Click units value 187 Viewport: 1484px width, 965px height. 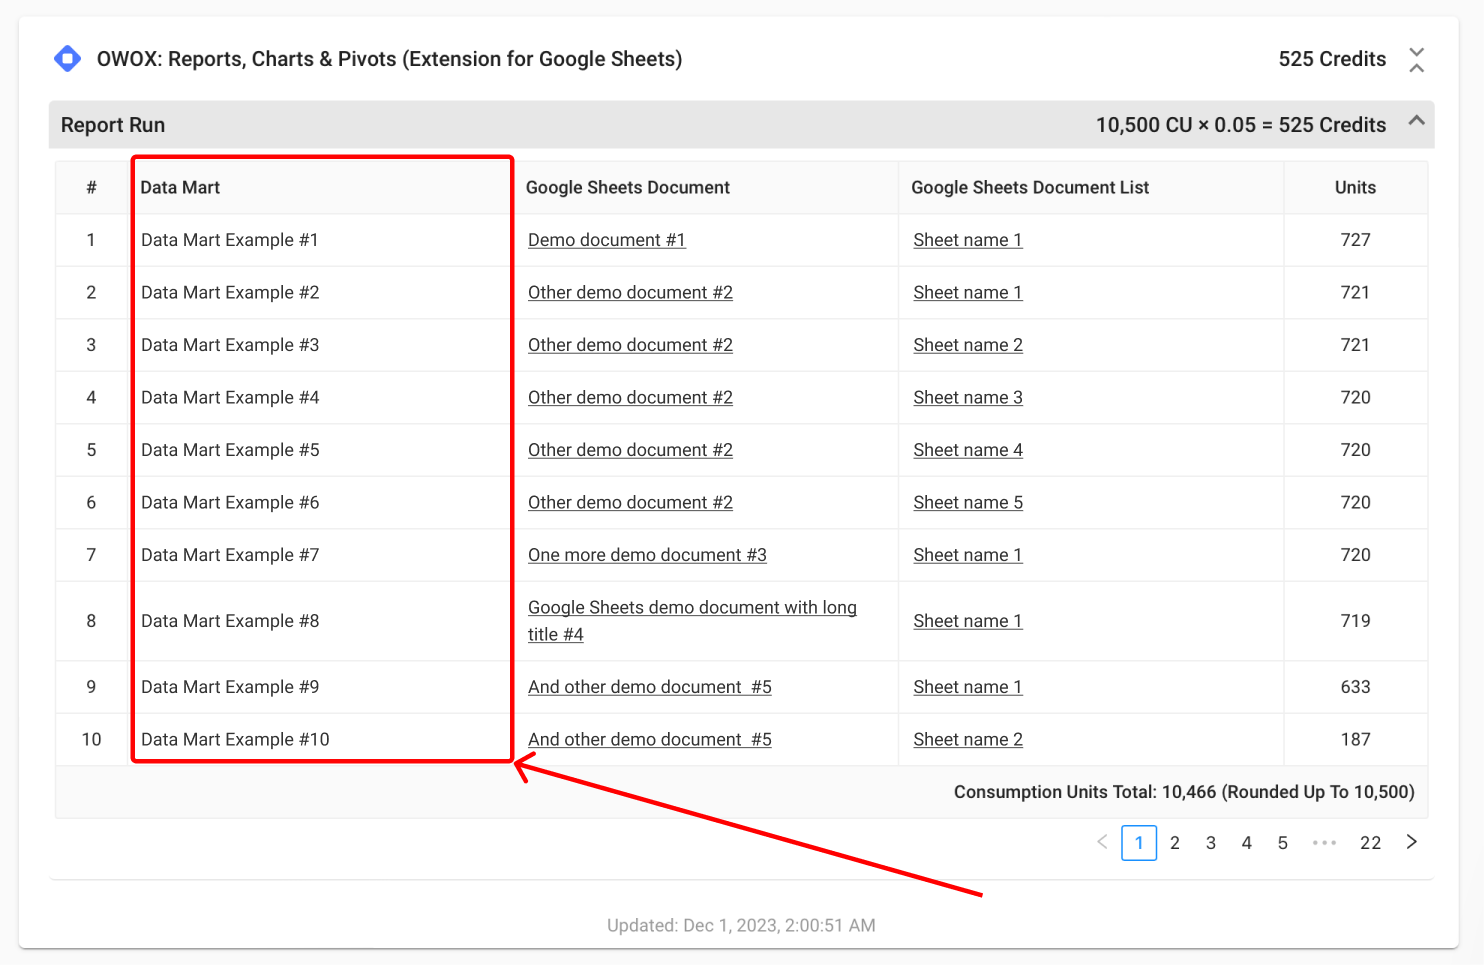click(1355, 739)
